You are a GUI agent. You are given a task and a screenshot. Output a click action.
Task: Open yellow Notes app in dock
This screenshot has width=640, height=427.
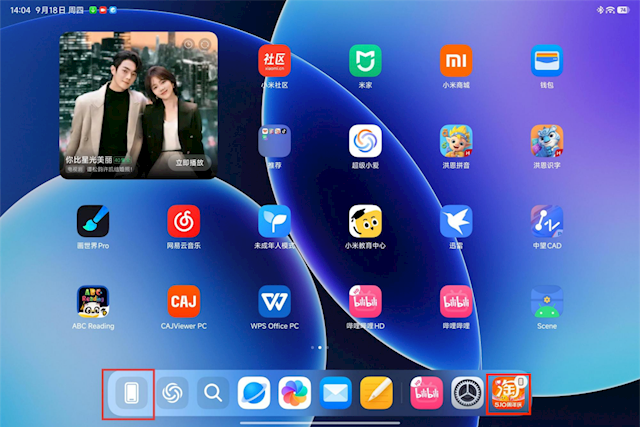click(376, 393)
